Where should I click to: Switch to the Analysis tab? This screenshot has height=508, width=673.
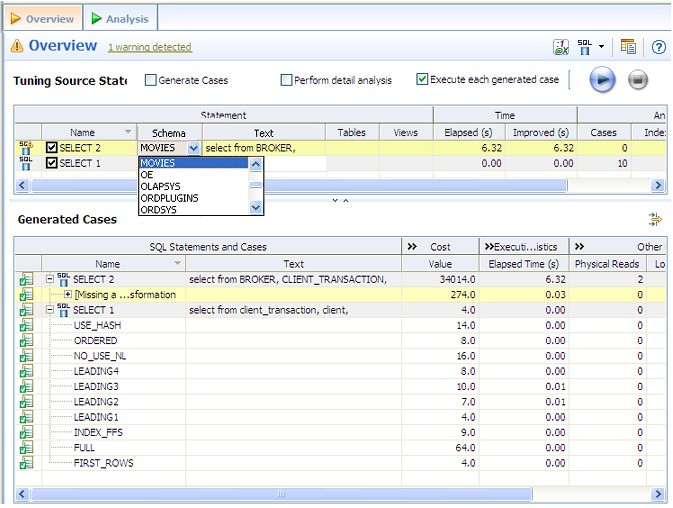pos(119,18)
